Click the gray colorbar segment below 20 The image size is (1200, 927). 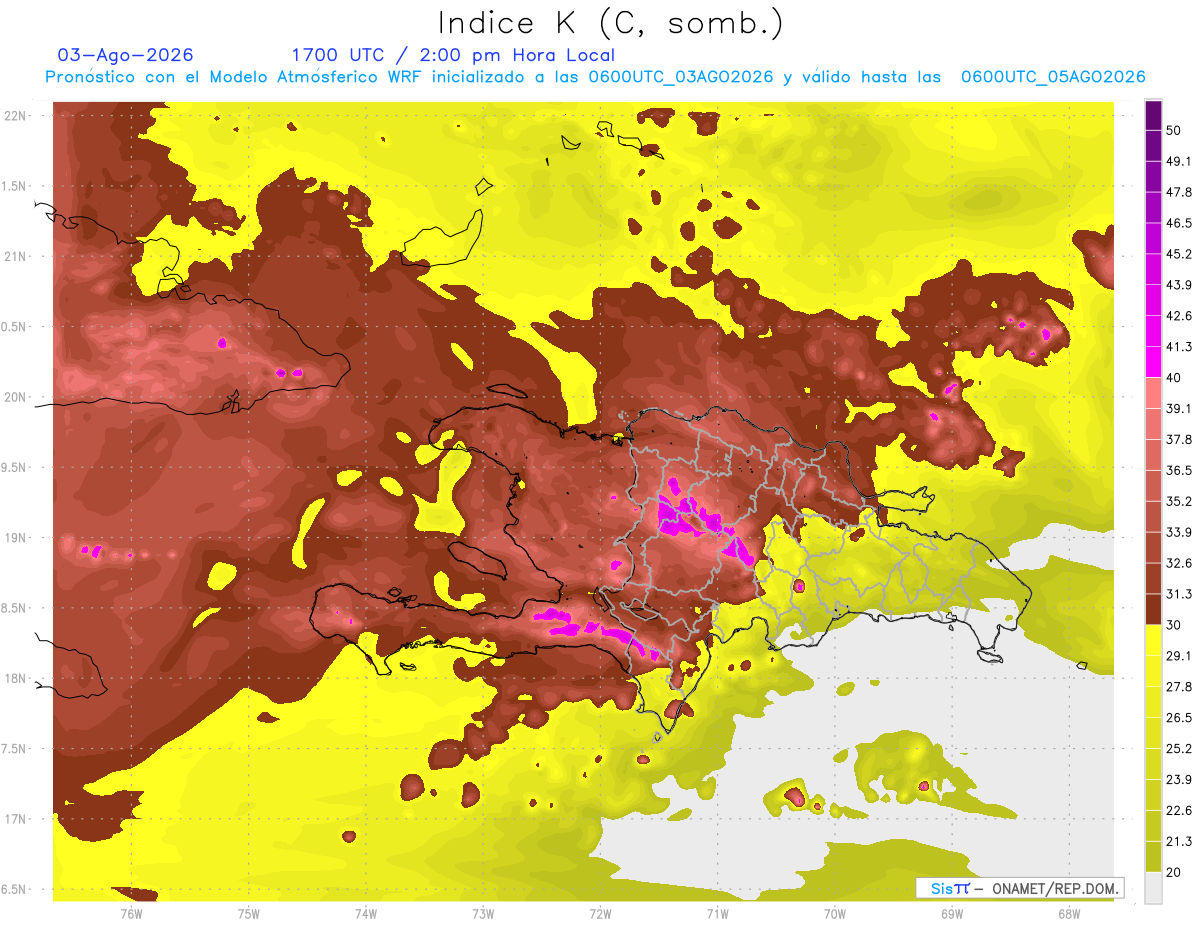(1154, 887)
